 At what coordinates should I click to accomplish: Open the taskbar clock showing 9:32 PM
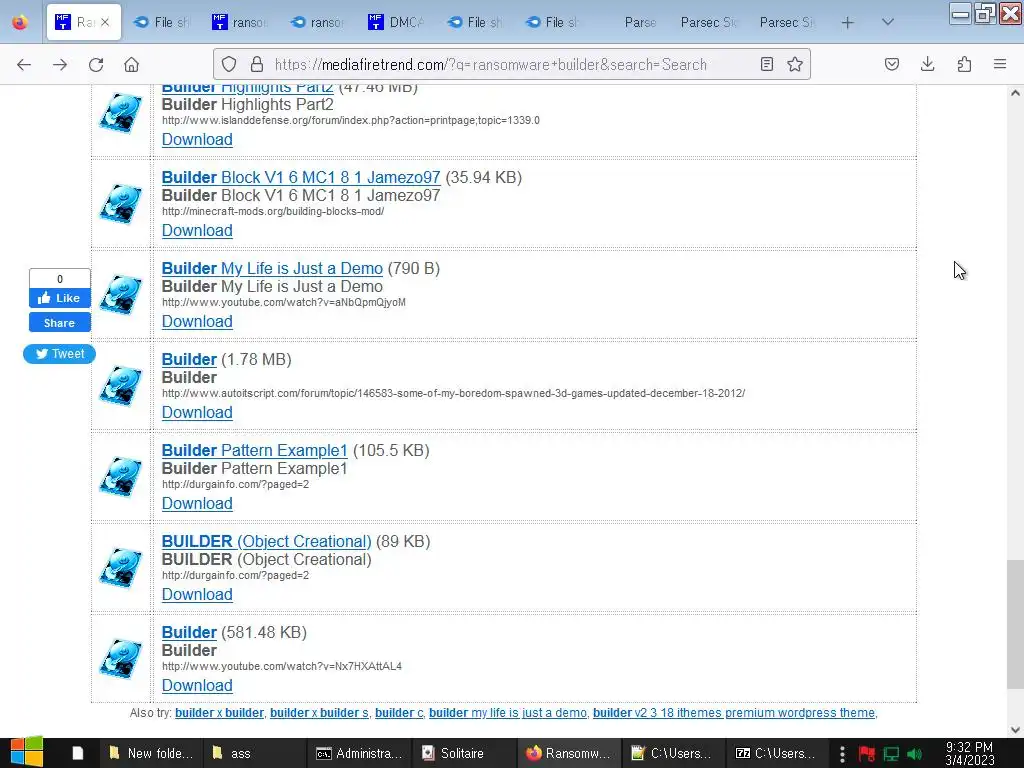click(x=969, y=754)
